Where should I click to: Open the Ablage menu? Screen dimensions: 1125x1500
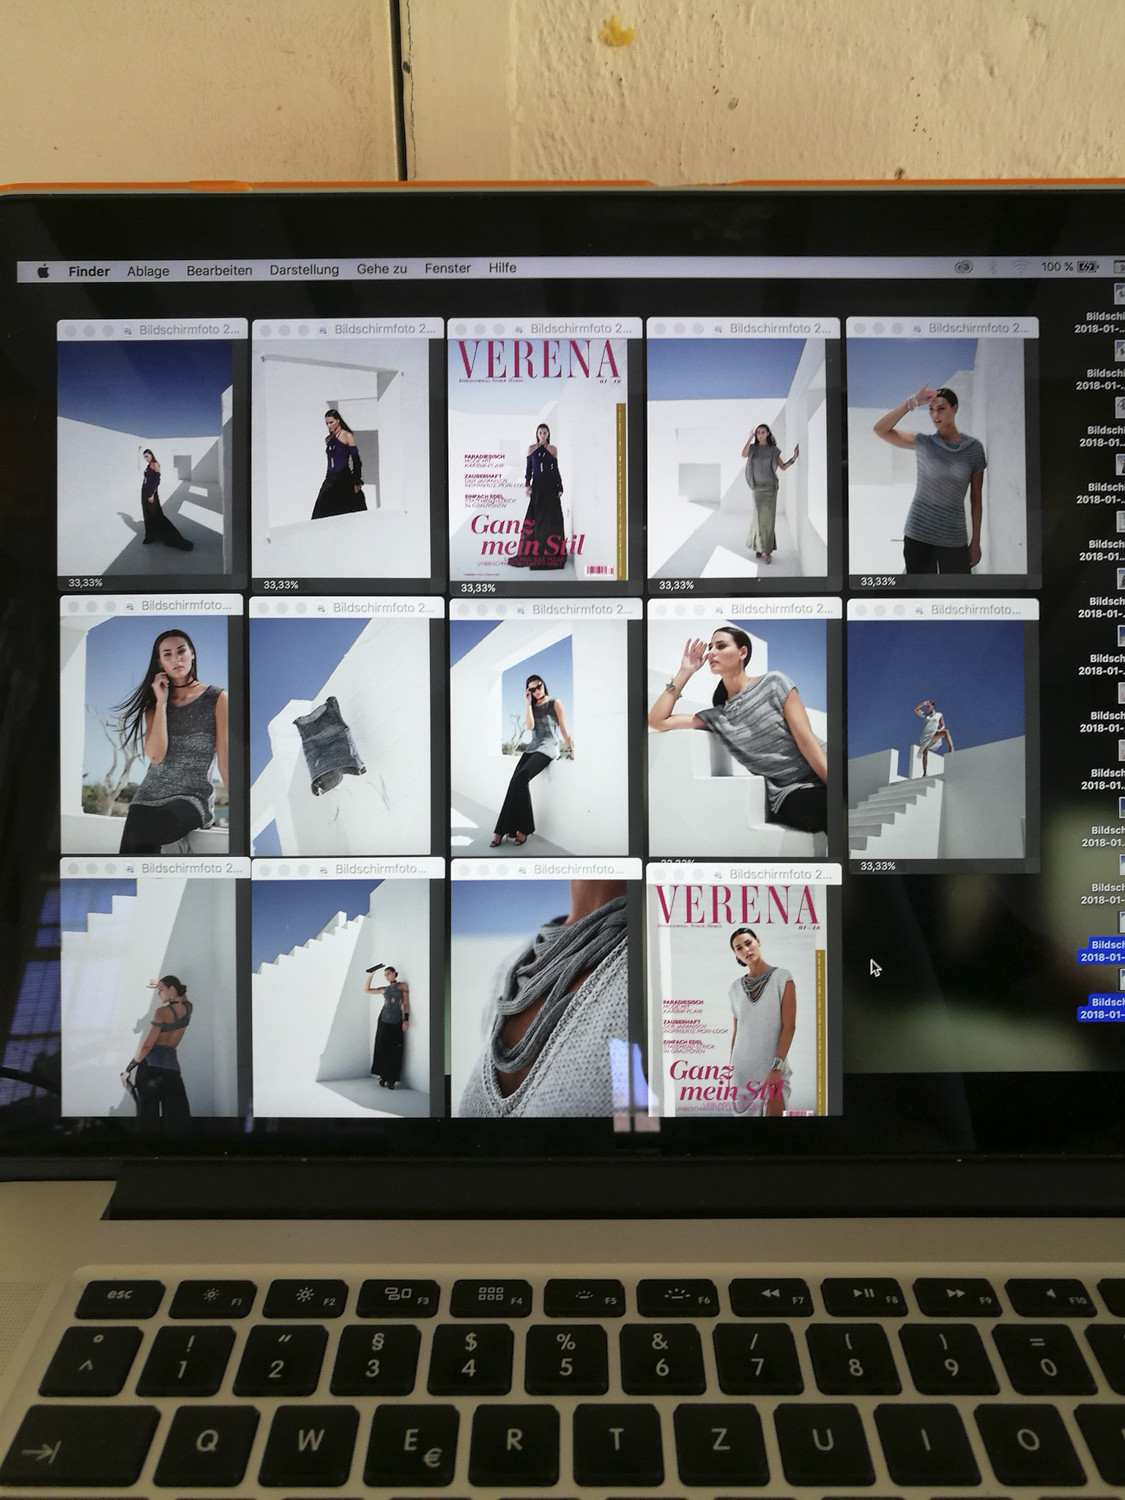[x=148, y=271]
